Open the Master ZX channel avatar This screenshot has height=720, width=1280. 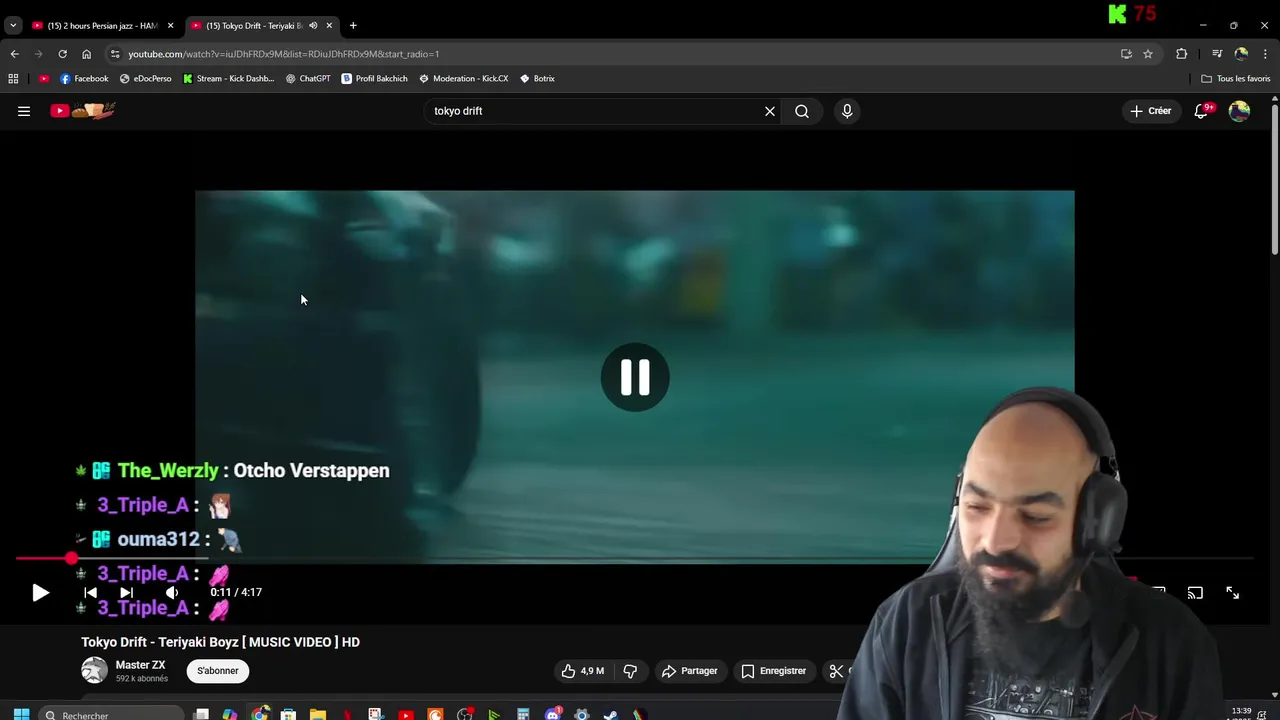pos(94,670)
